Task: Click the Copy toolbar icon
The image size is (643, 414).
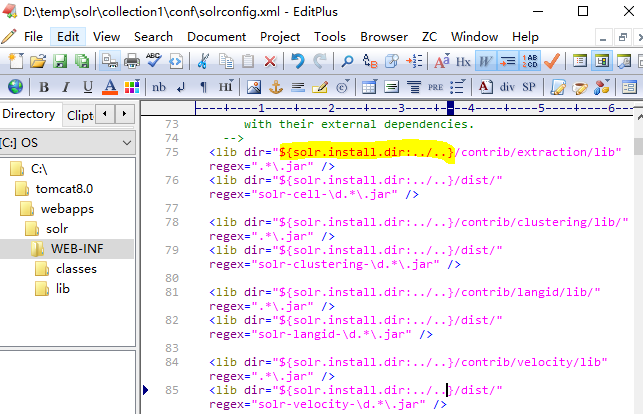Action: click(226, 61)
